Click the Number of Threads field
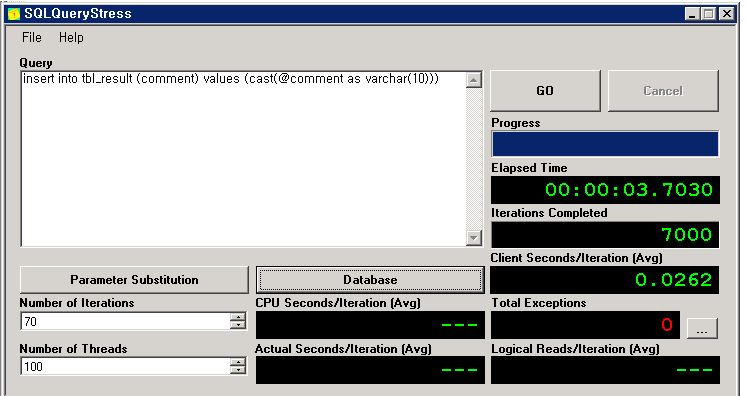 [126, 366]
